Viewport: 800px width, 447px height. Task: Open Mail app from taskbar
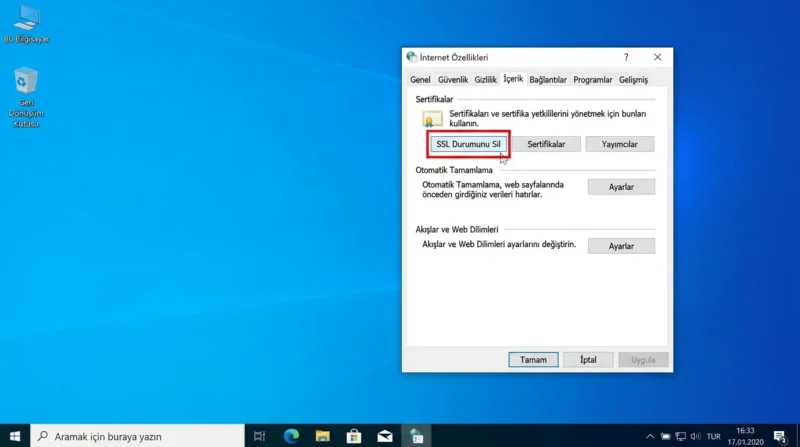tap(385, 436)
